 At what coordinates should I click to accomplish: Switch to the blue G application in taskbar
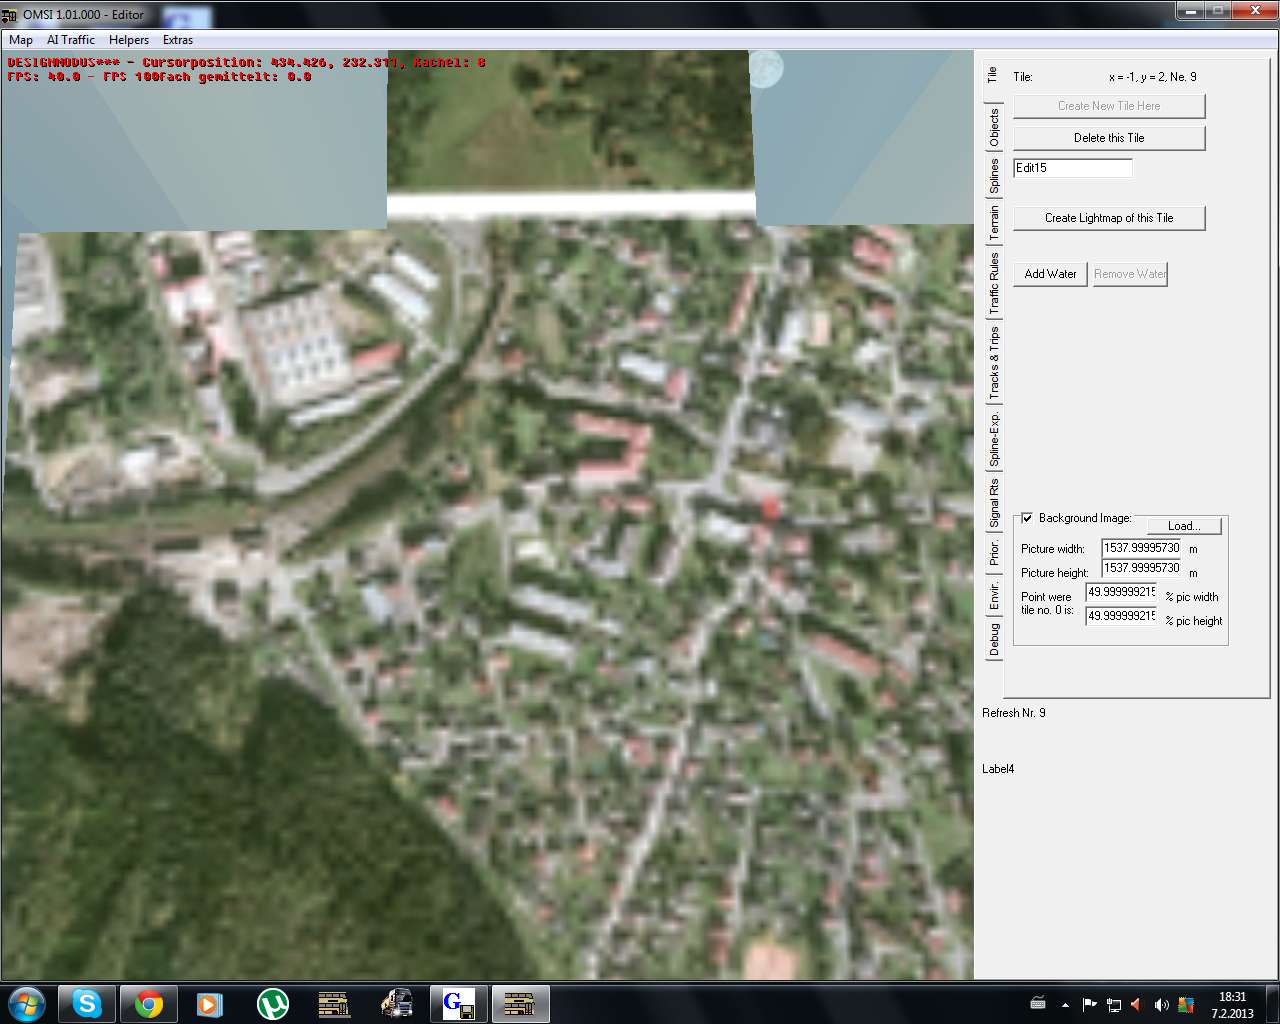458,1003
